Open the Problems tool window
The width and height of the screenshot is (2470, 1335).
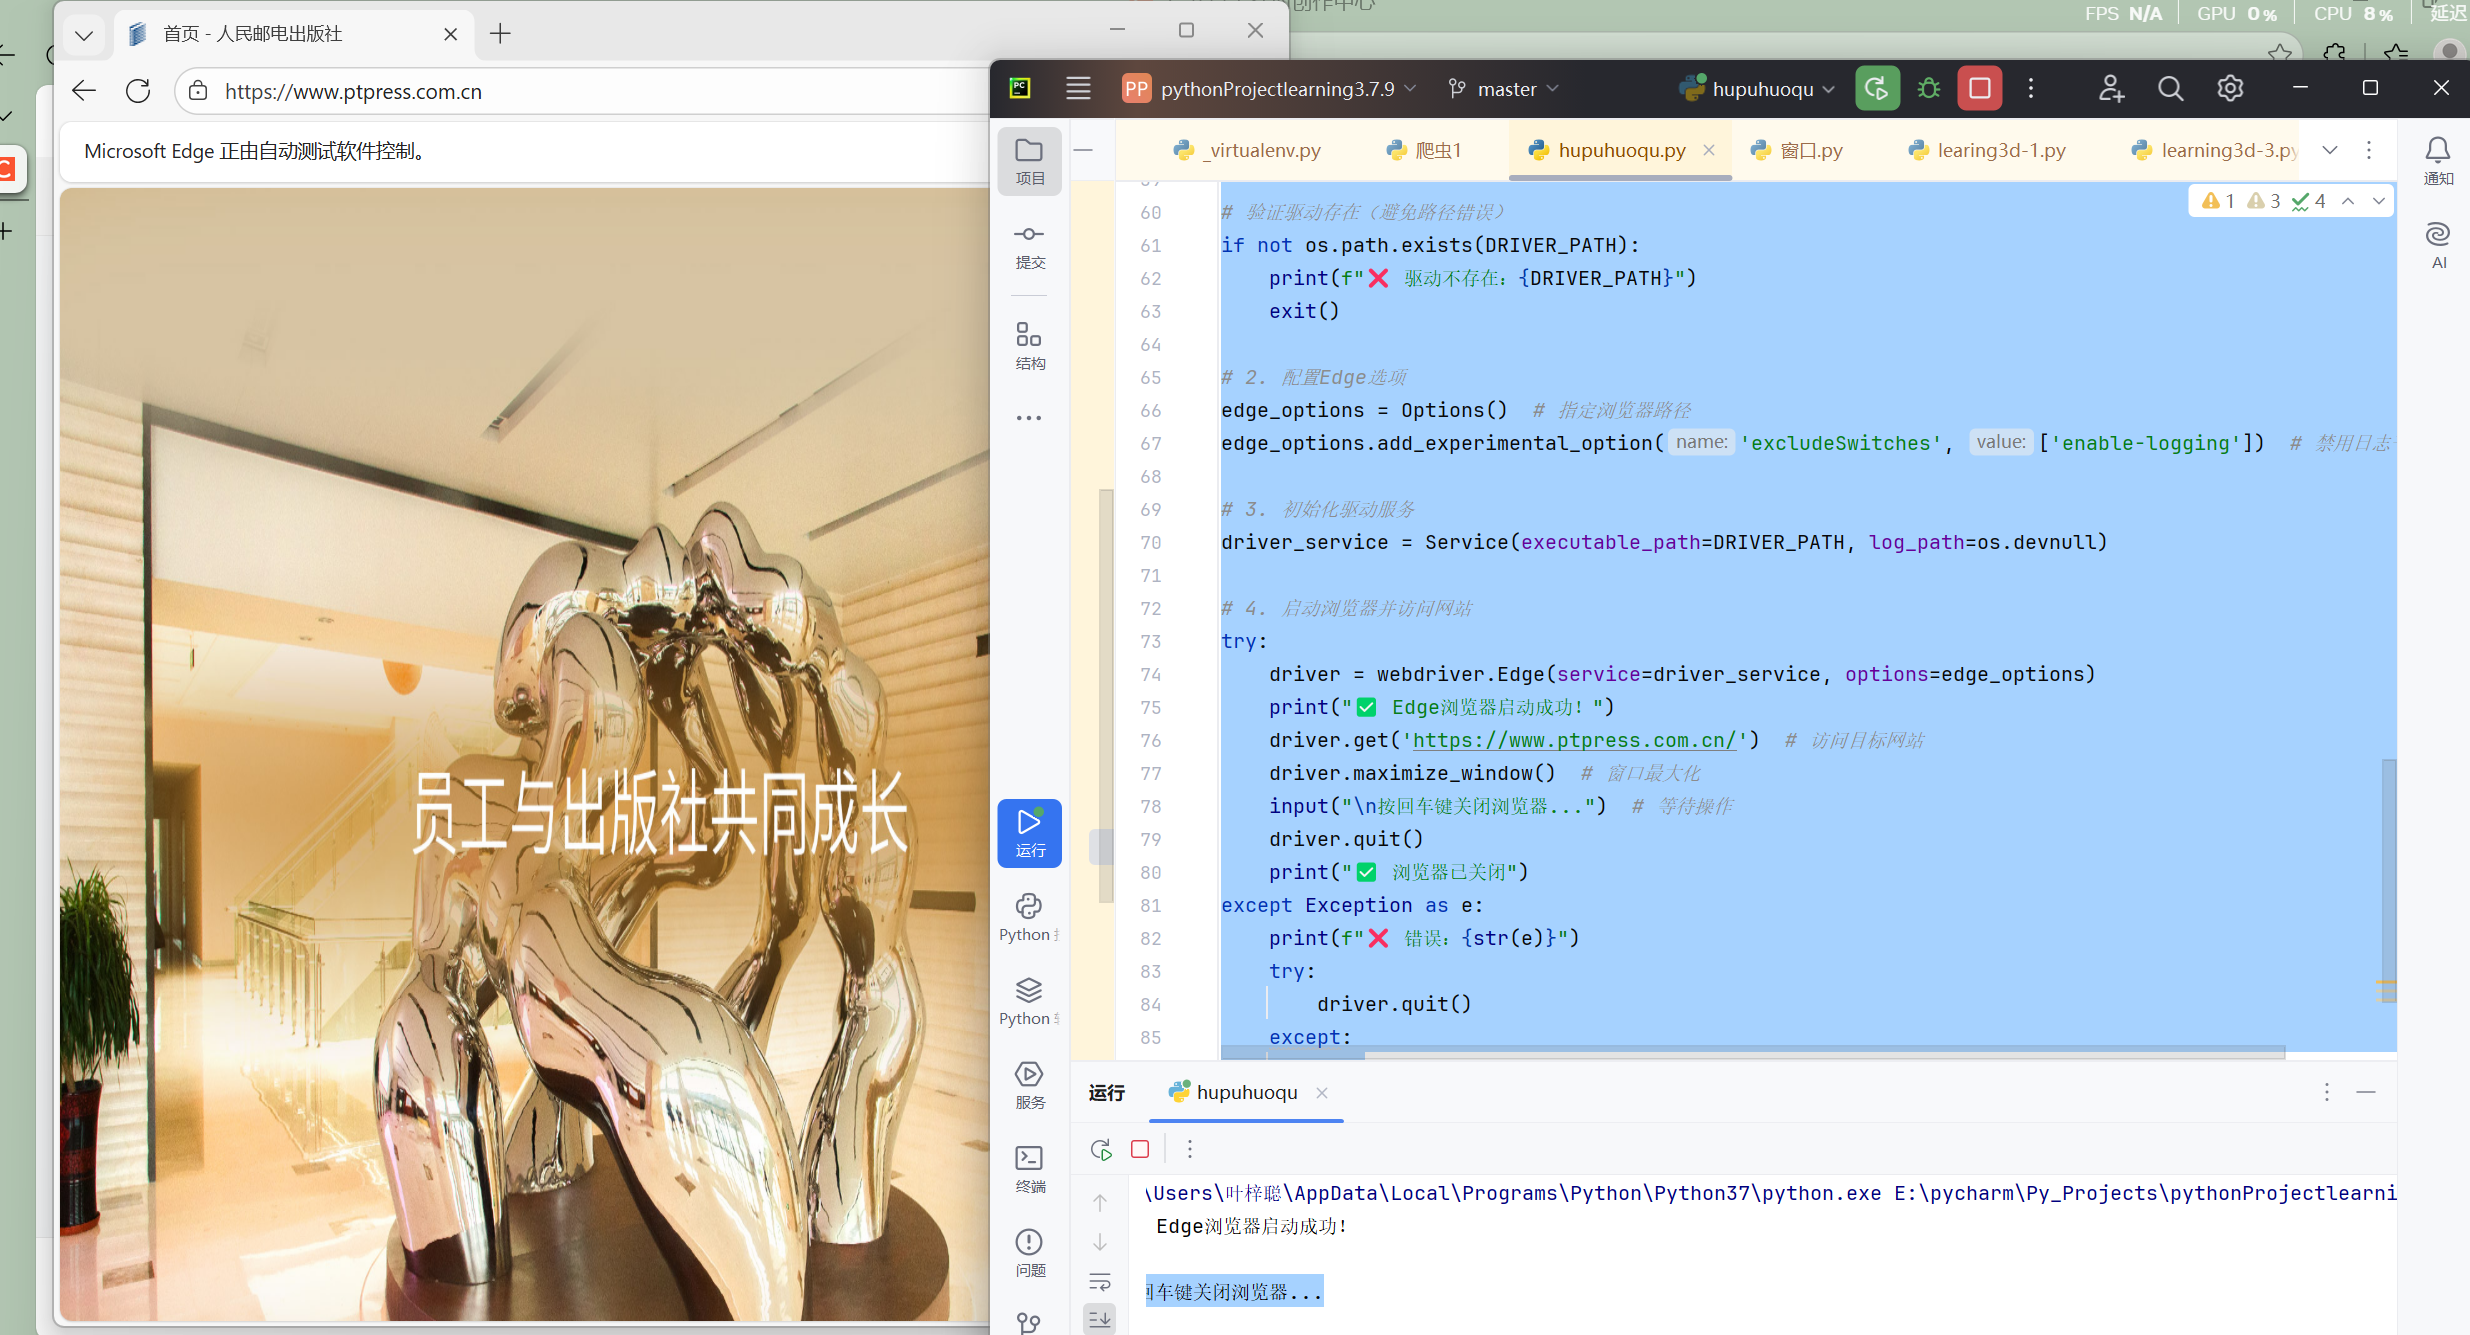(x=1029, y=1252)
